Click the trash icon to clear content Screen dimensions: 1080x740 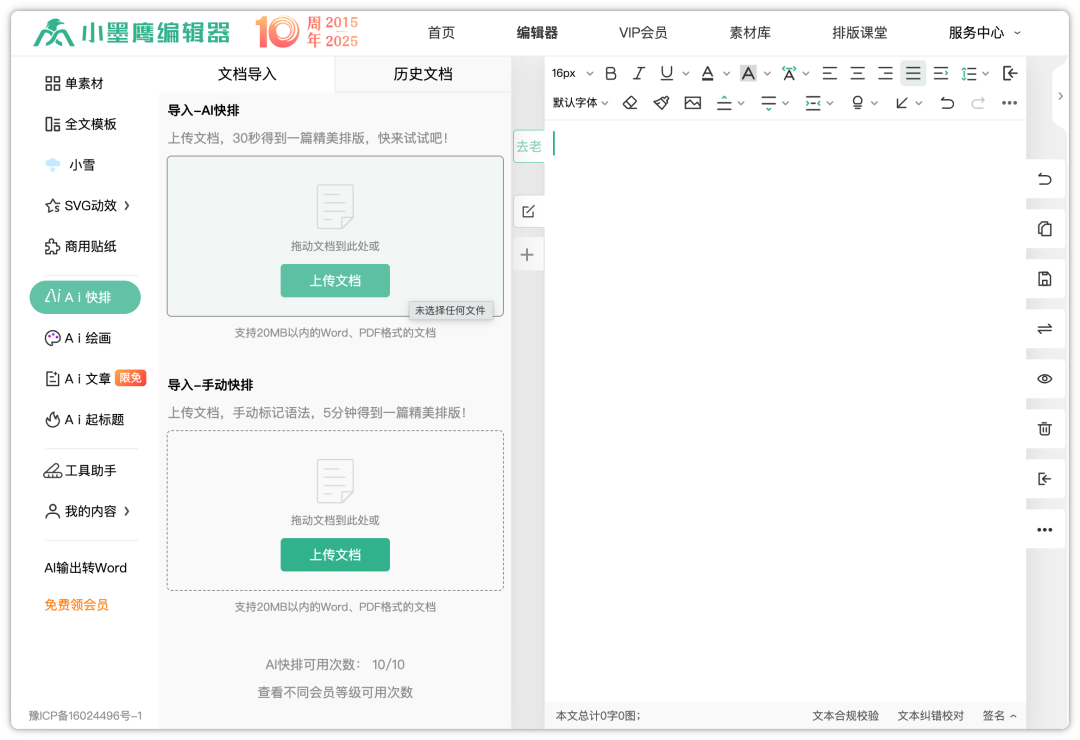point(1045,429)
